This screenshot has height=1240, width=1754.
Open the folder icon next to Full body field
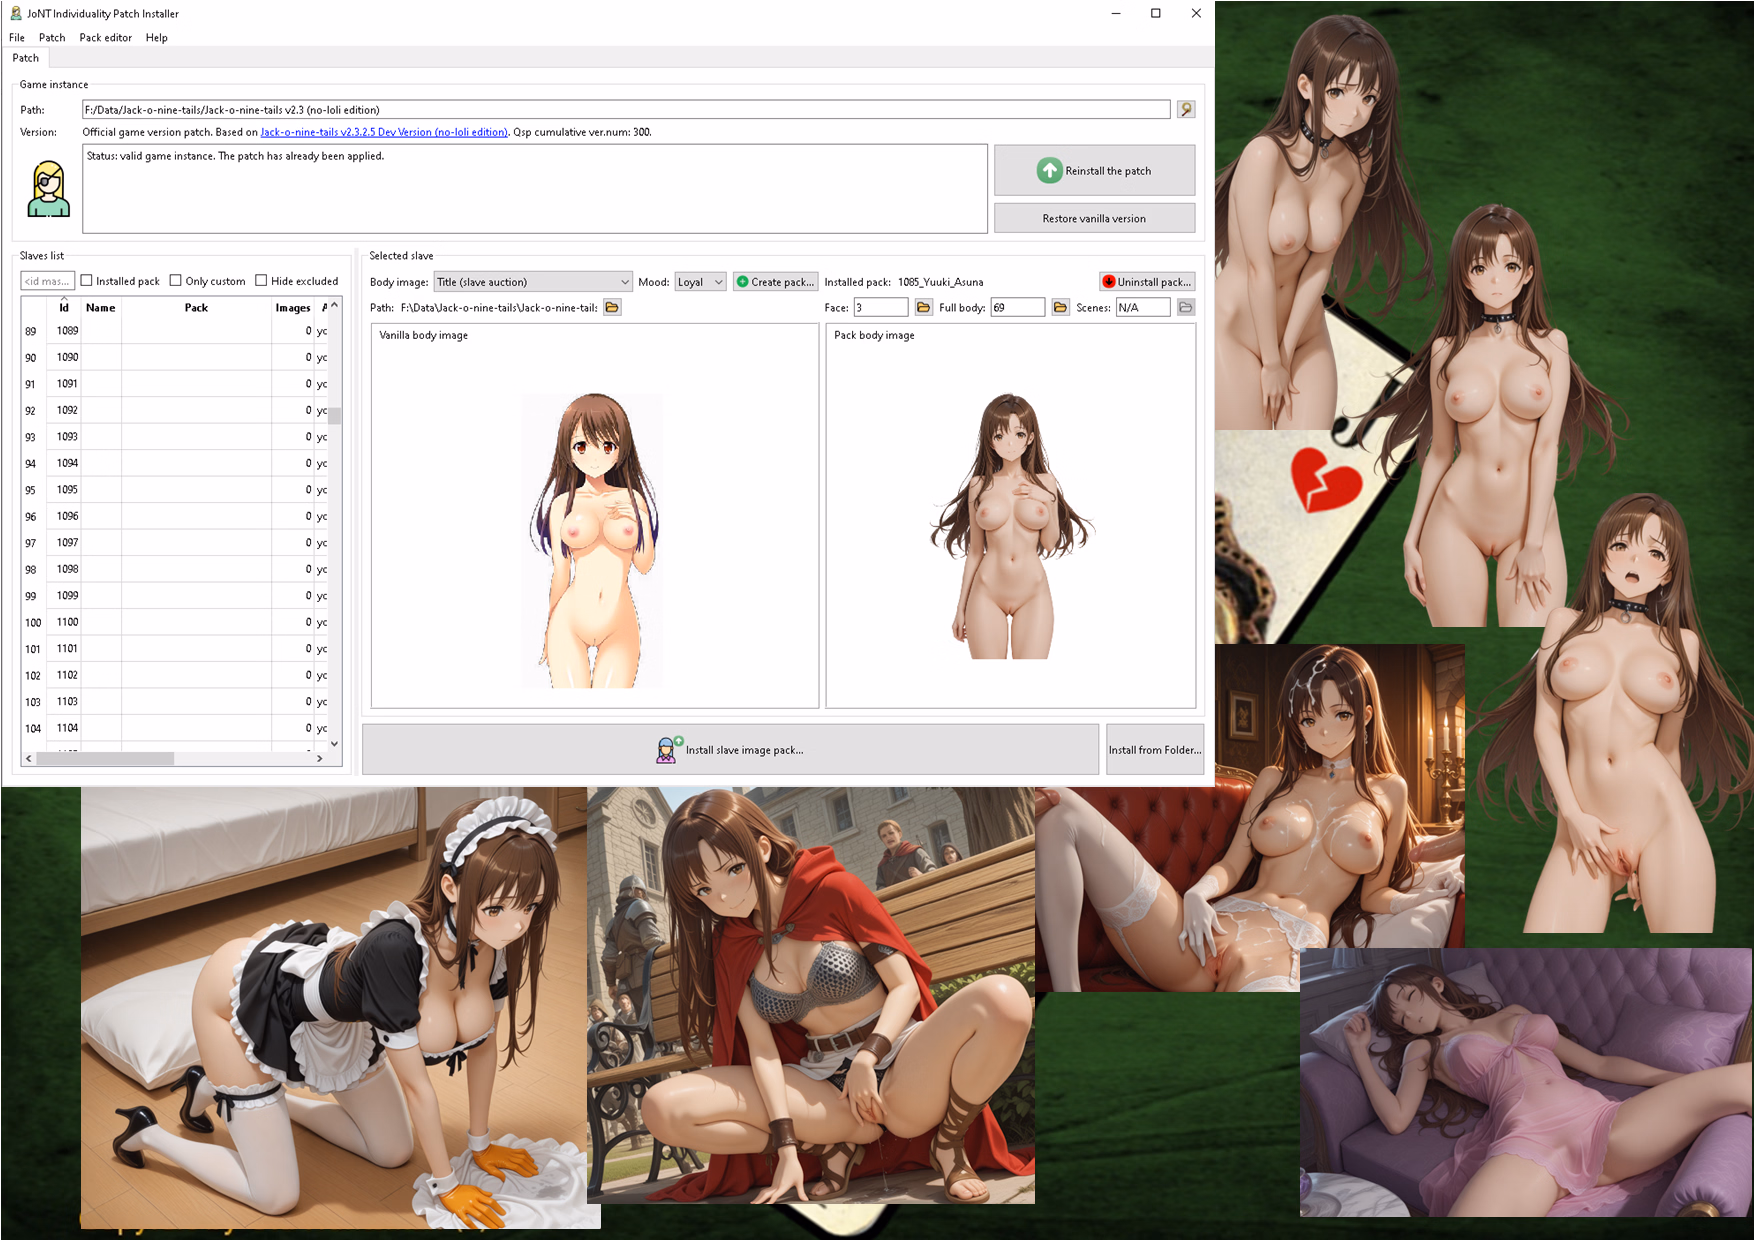(x=1060, y=308)
